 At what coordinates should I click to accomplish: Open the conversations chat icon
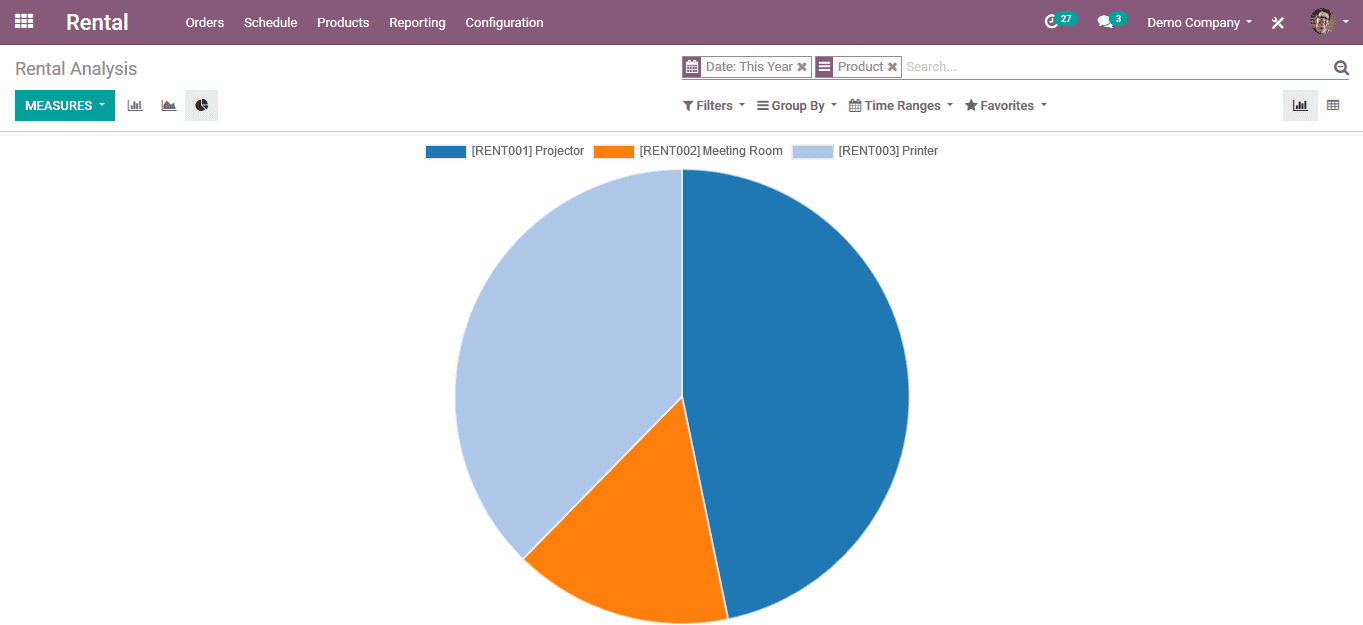[1104, 21]
